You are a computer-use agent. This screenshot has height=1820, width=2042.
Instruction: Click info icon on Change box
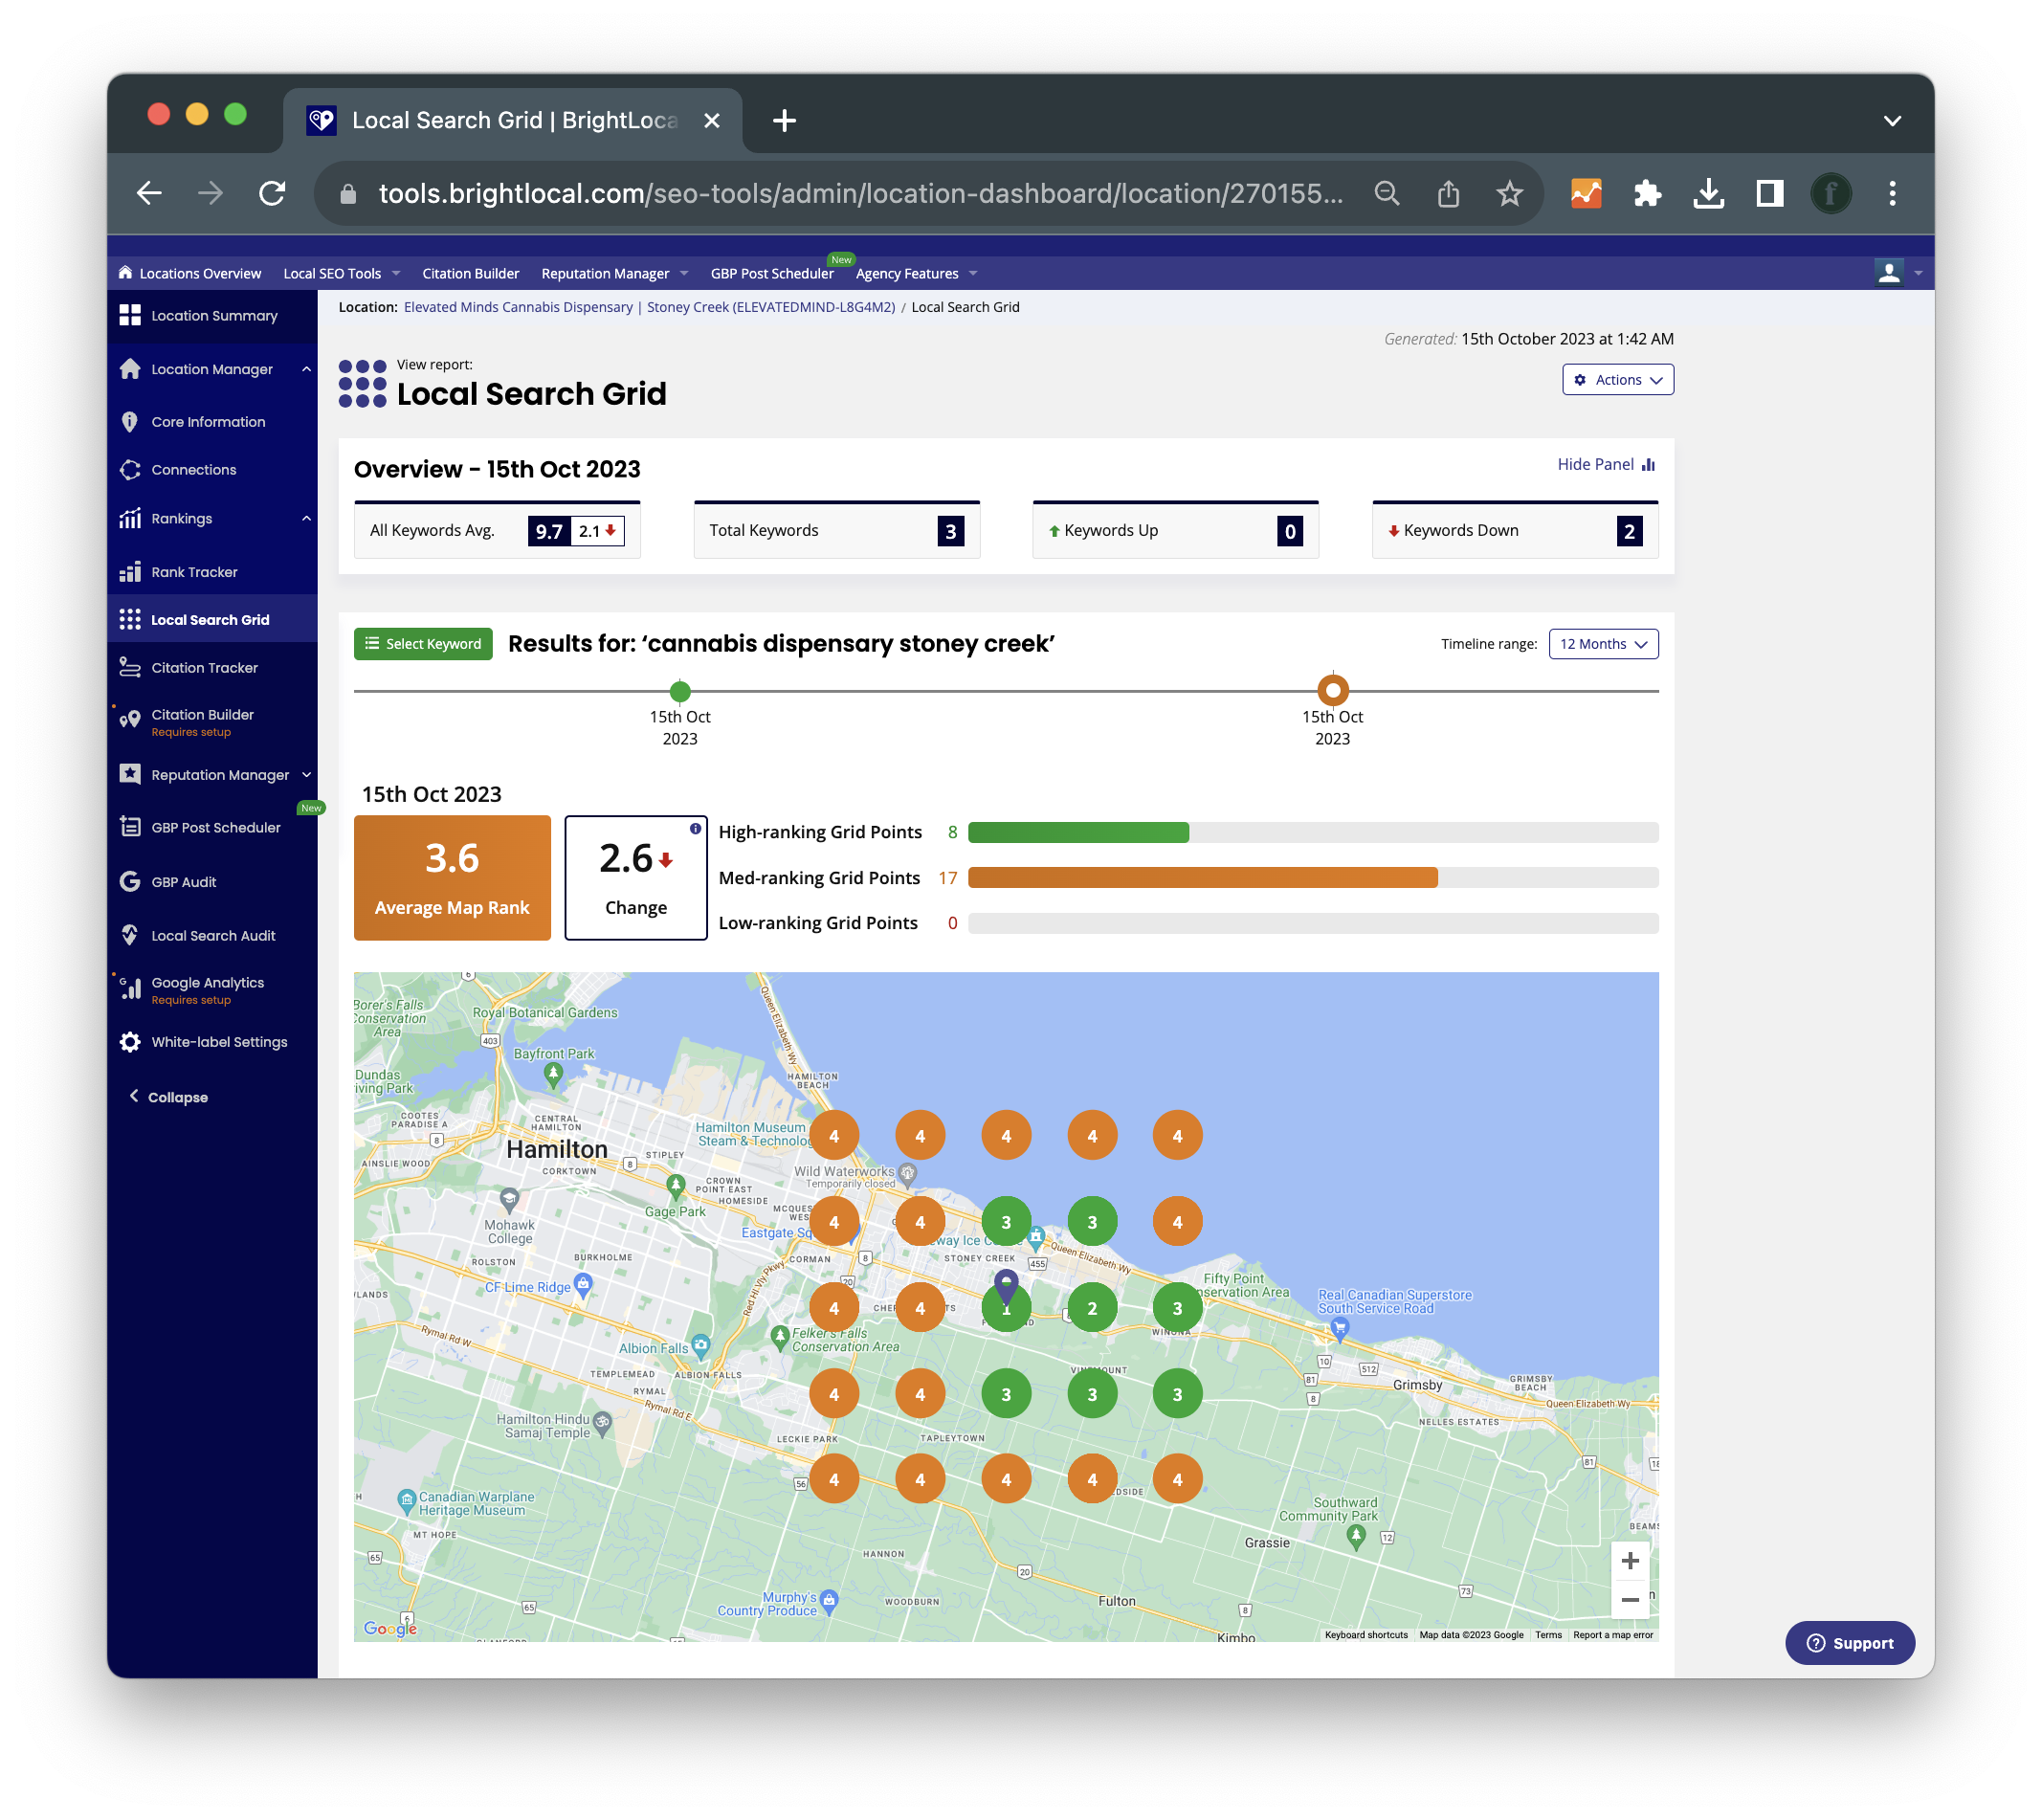(695, 828)
